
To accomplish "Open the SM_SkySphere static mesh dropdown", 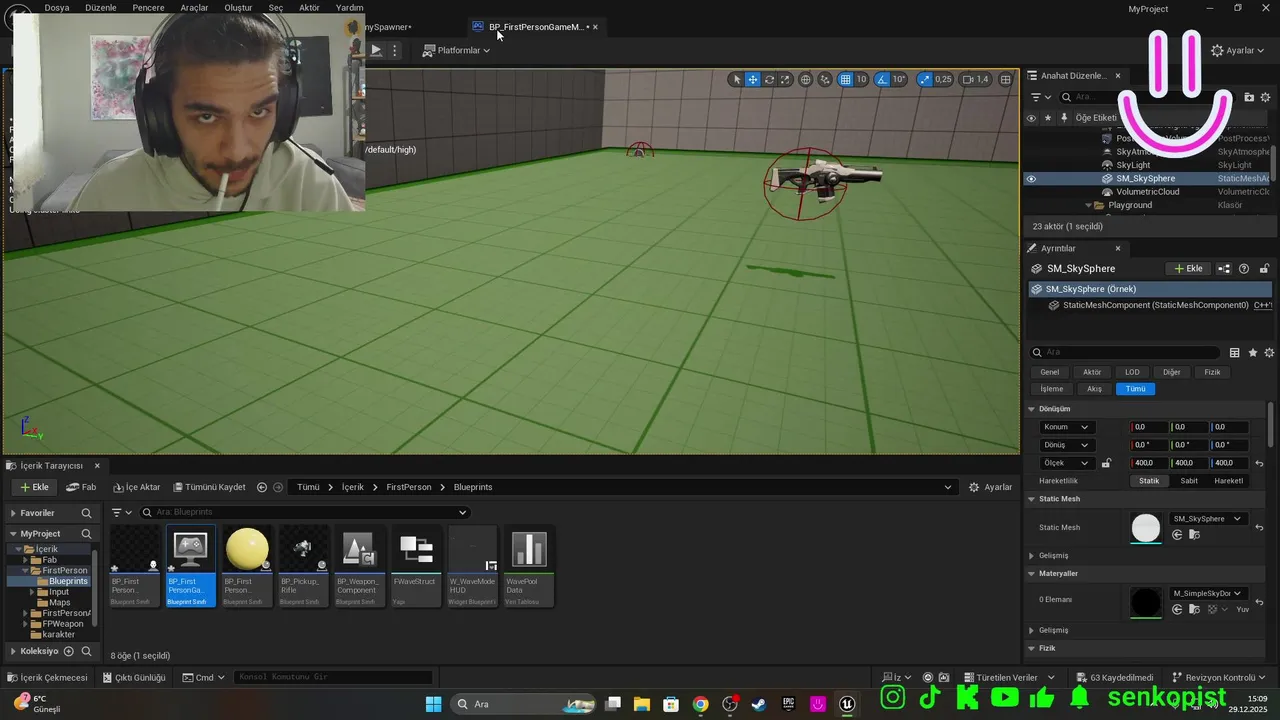I will coord(1207,519).
